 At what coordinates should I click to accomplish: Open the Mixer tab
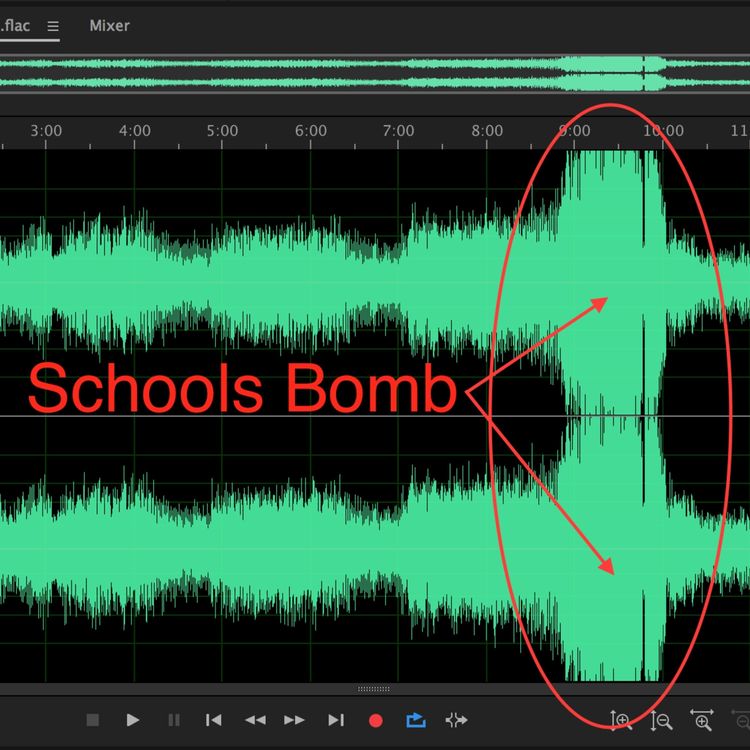(109, 26)
